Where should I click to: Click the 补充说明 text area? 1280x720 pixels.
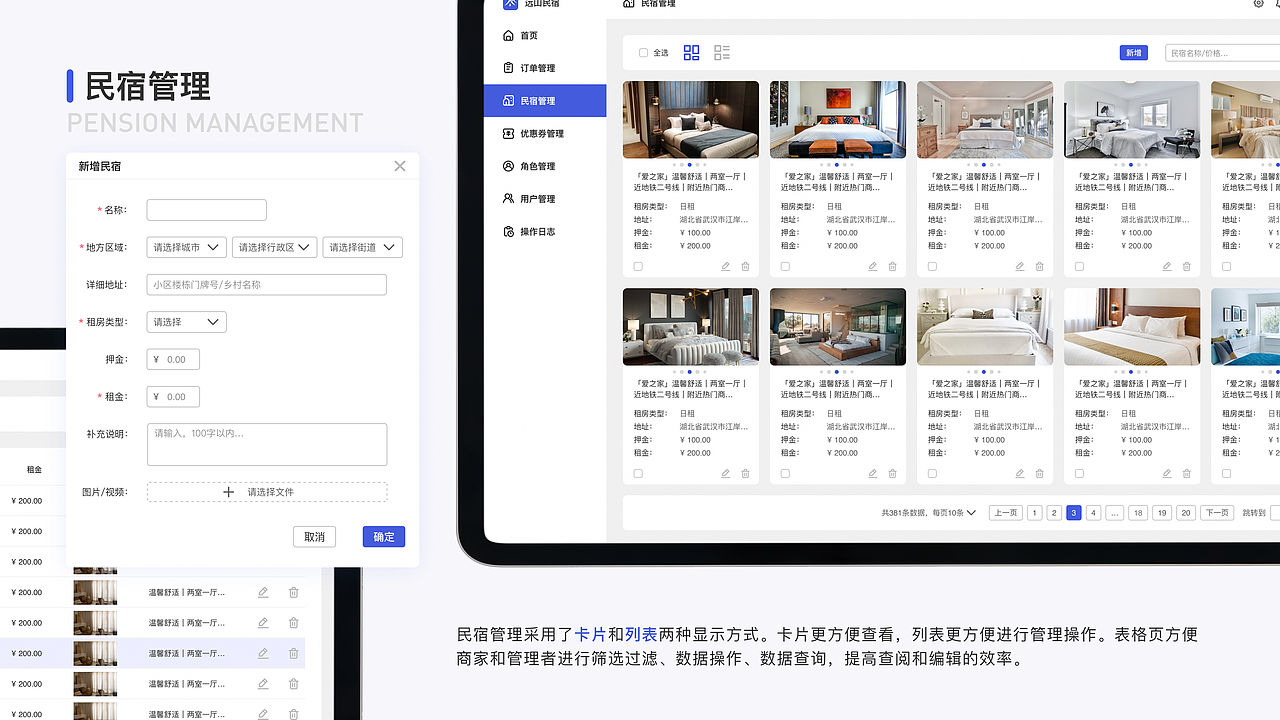[267, 444]
